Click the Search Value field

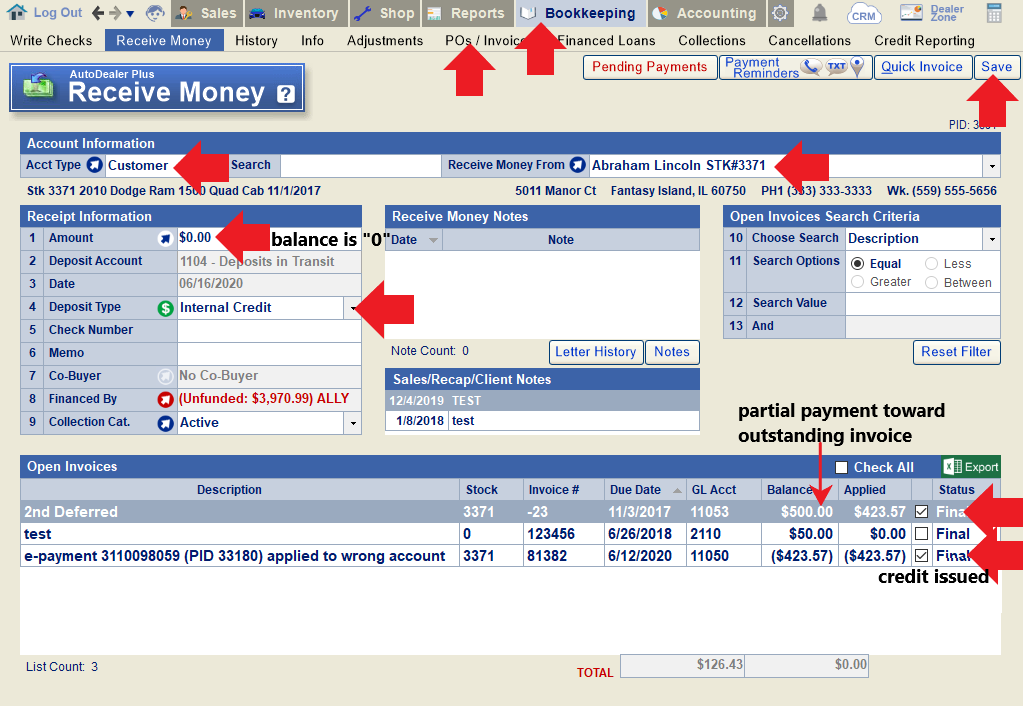tap(923, 303)
